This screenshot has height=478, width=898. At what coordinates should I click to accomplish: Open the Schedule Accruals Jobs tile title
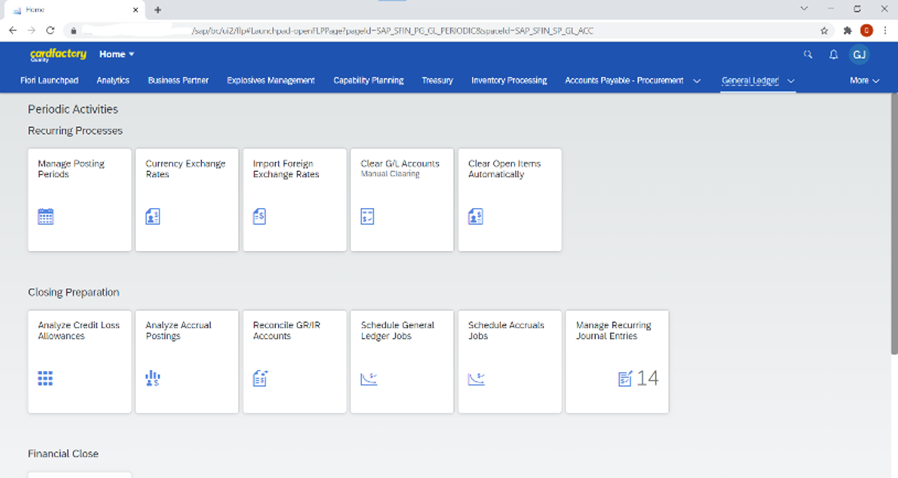[x=506, y=330]
